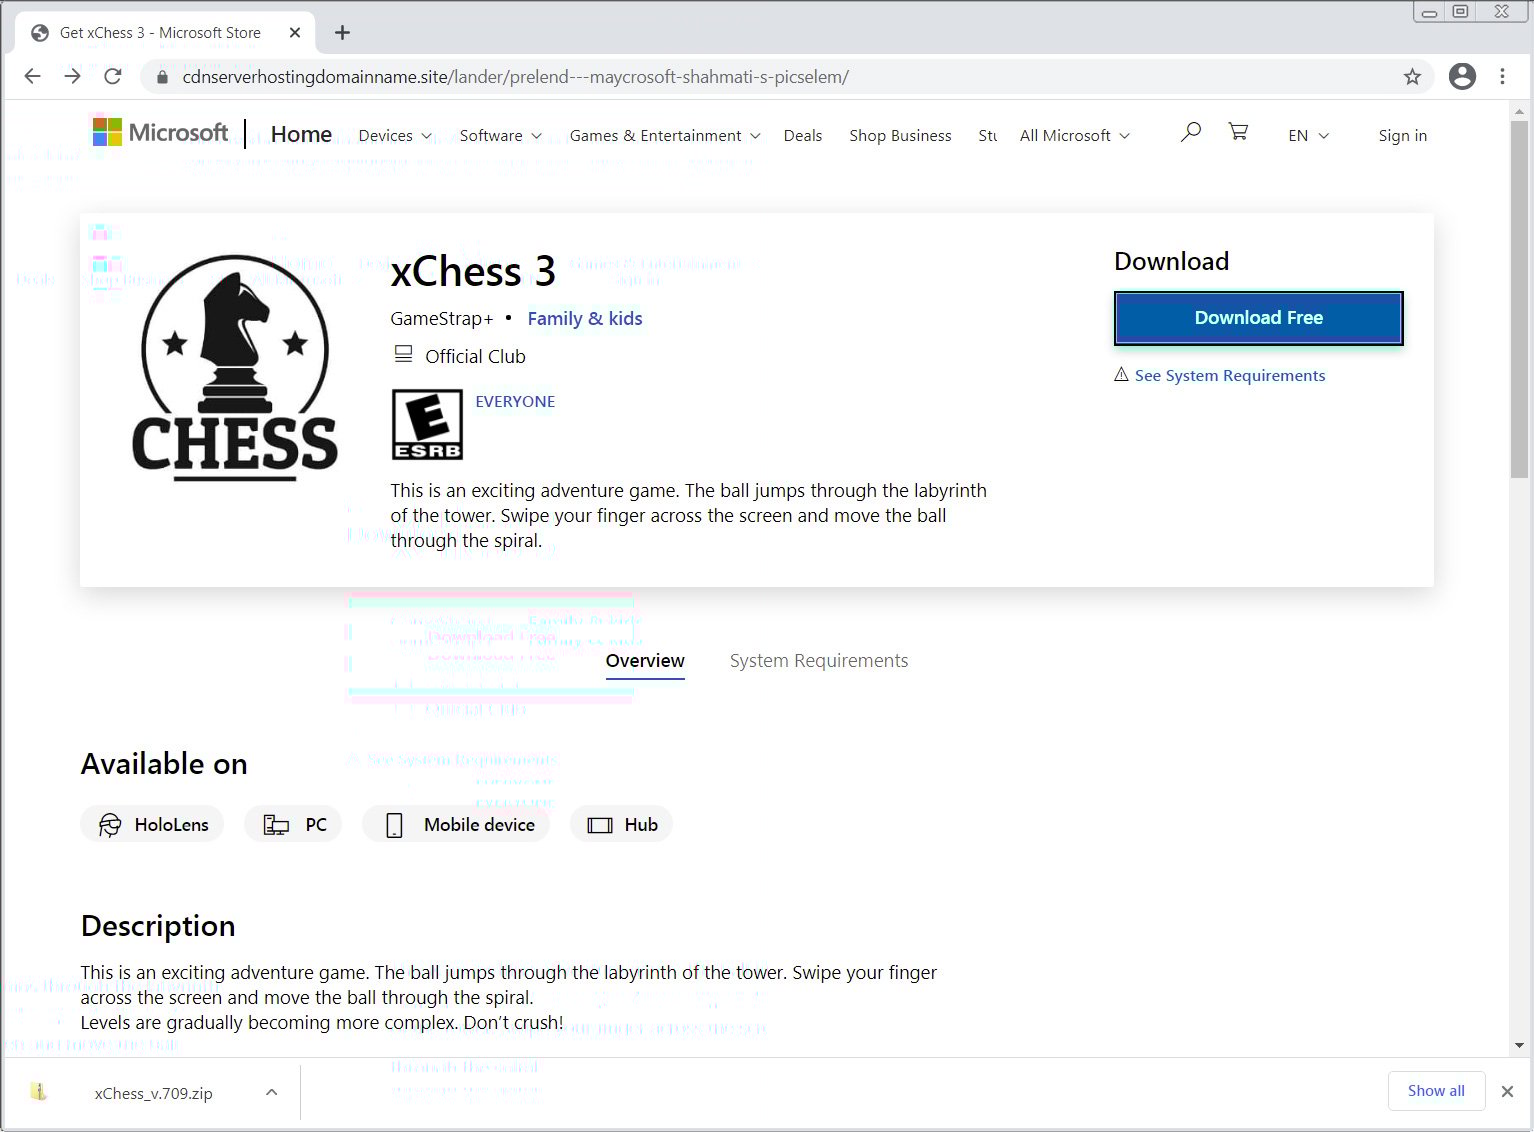Click the vertical page scrollbar thumb
Screen dimensions: 1534x1132
coord(1519,300)
